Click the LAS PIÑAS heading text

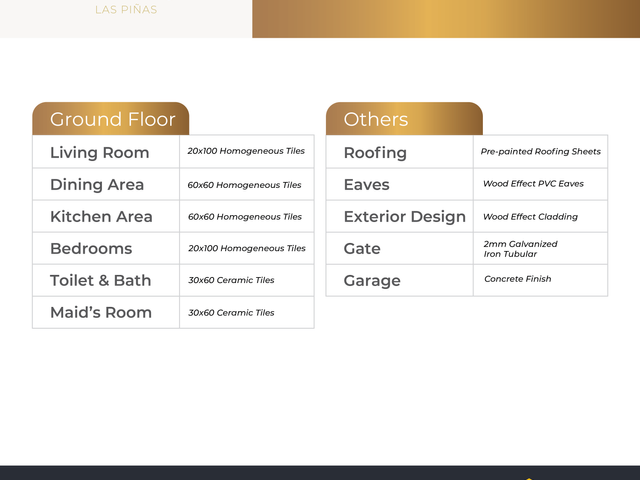coord(126,9)
